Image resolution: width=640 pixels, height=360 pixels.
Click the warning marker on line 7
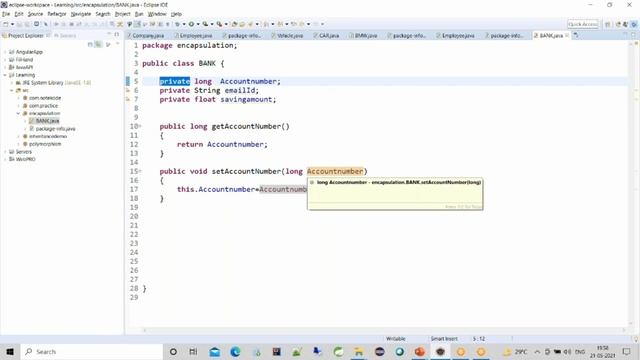point(128,100)
